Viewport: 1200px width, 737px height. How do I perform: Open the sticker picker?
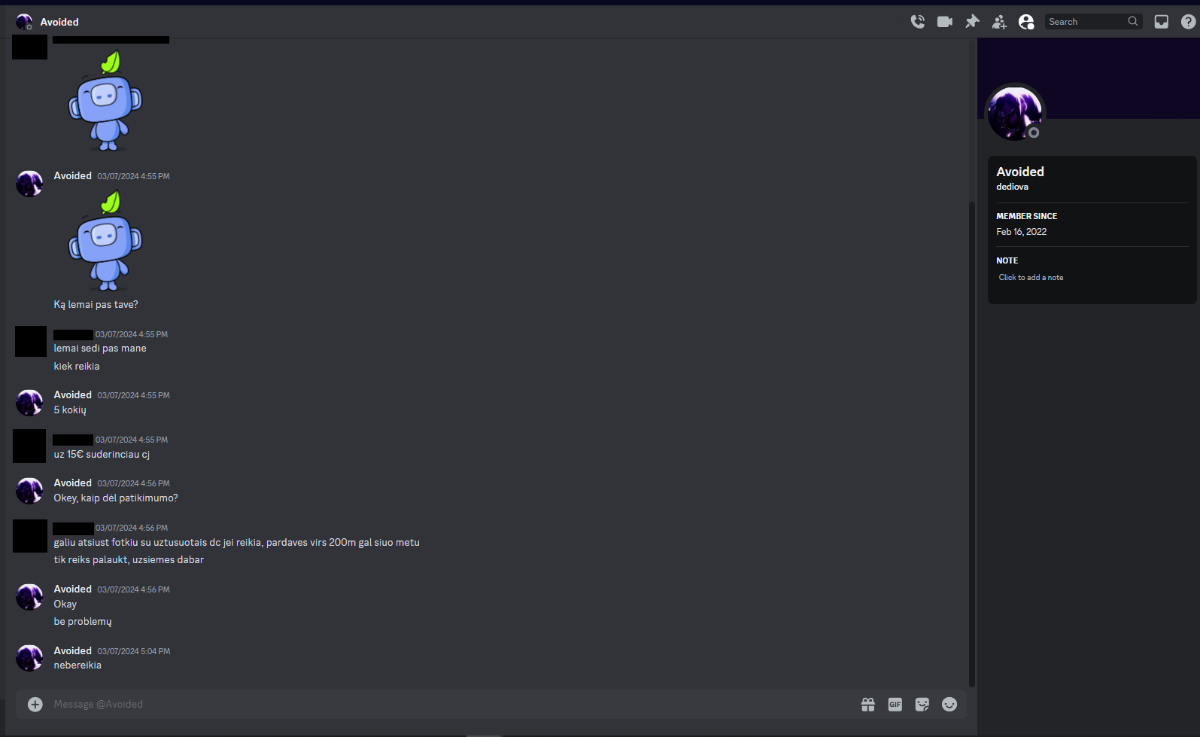(x=922, y=704)
